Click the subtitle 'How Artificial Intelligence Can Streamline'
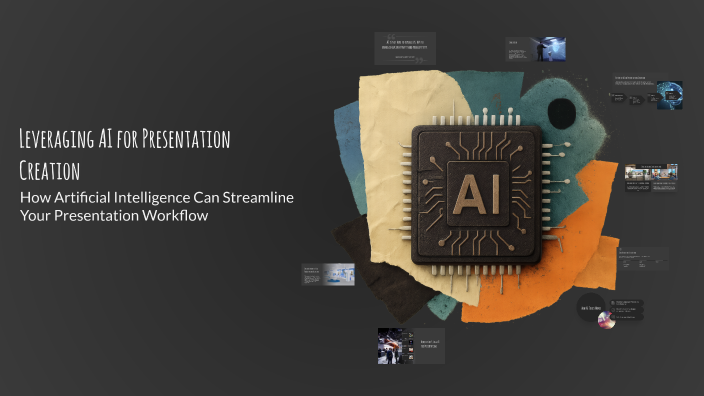Viewport: 704px width, 396px height. point(157,198)
